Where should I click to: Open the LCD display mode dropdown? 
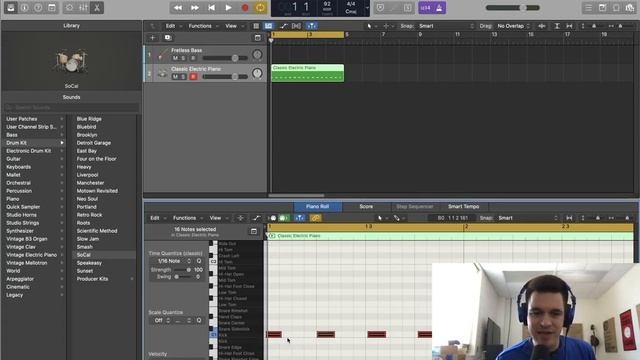pos(367,8)
